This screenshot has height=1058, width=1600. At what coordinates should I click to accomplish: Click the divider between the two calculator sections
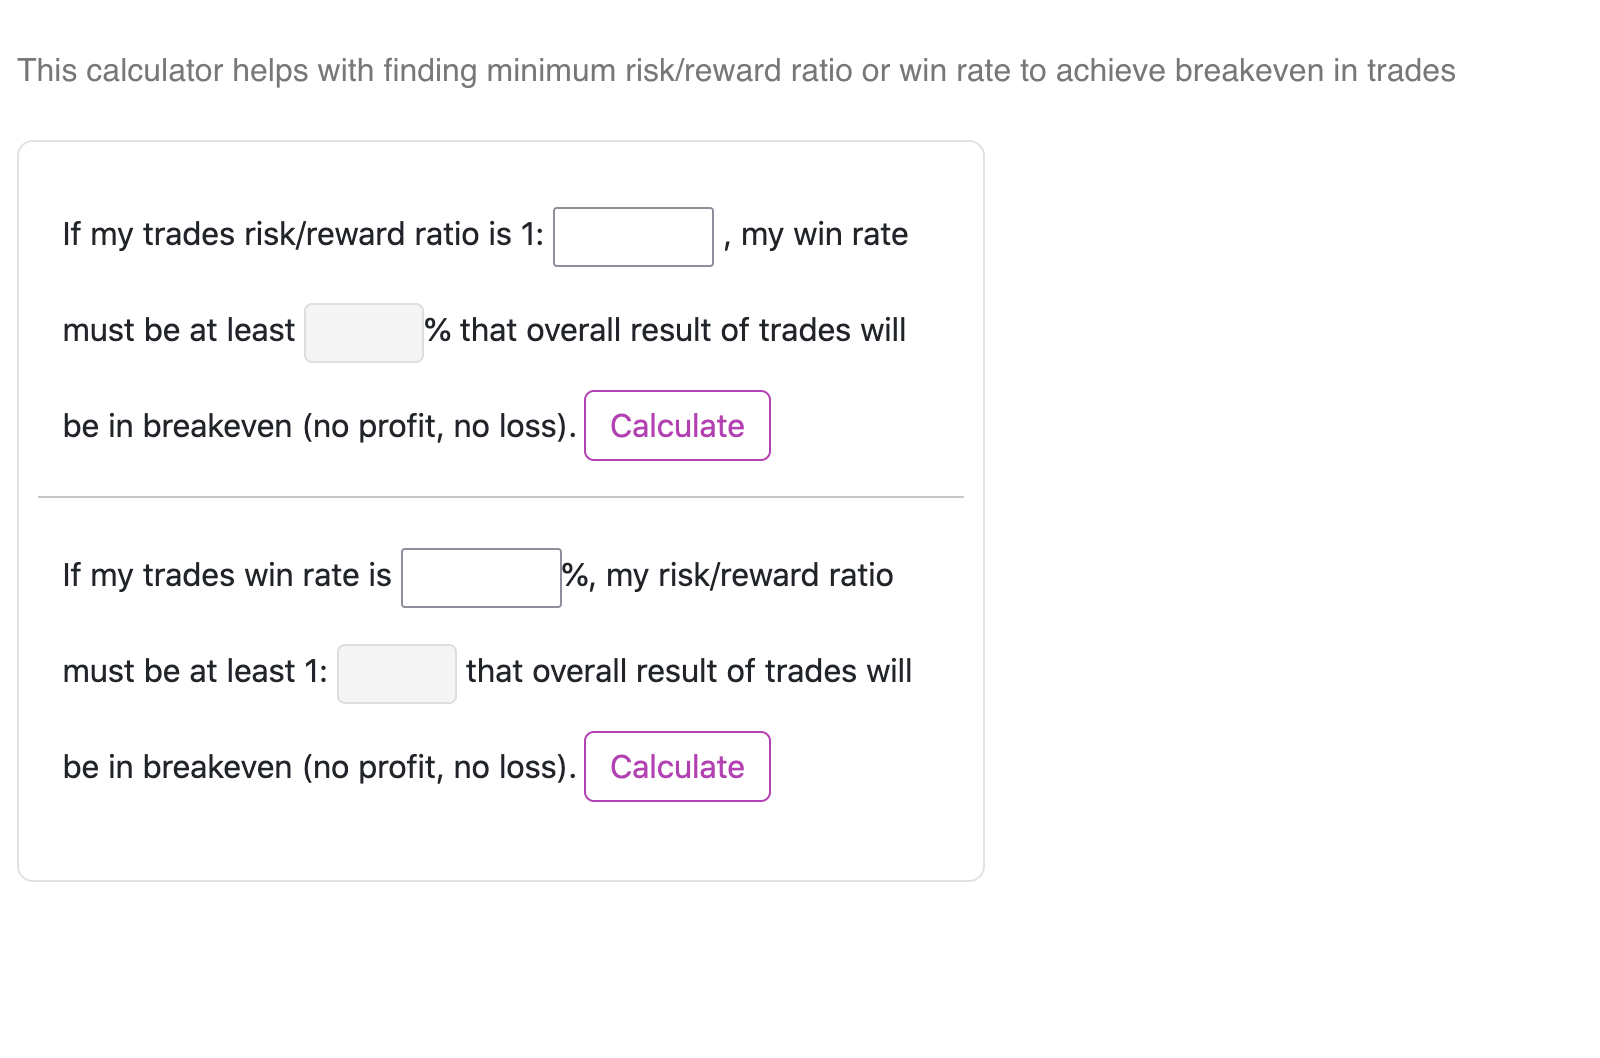[x=500, y=495]
